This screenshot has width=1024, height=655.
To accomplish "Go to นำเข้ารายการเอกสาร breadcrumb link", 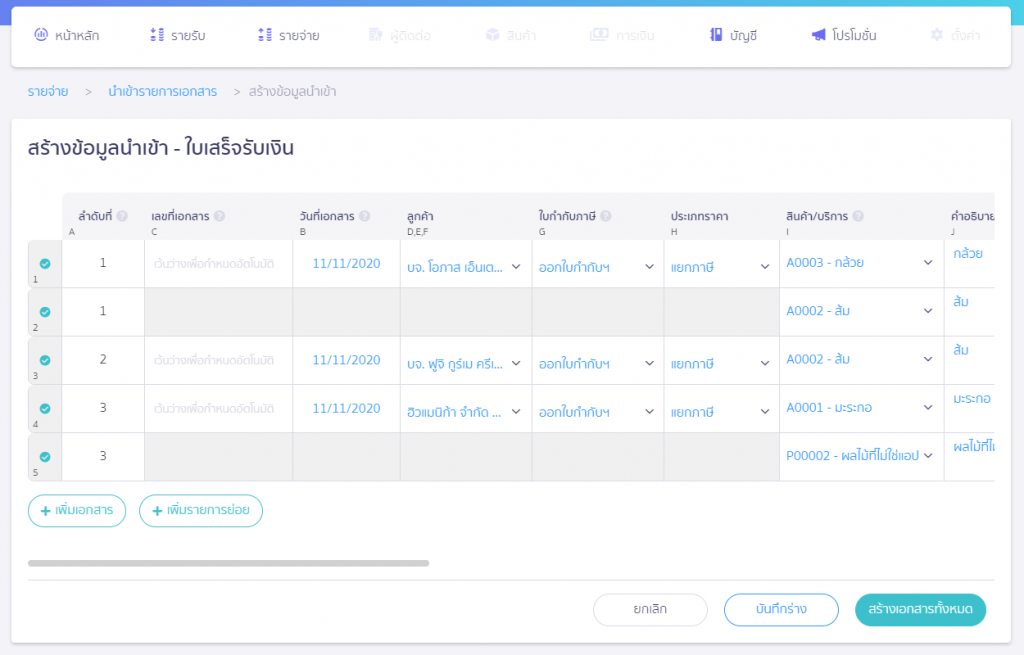I will click(162, 92).
